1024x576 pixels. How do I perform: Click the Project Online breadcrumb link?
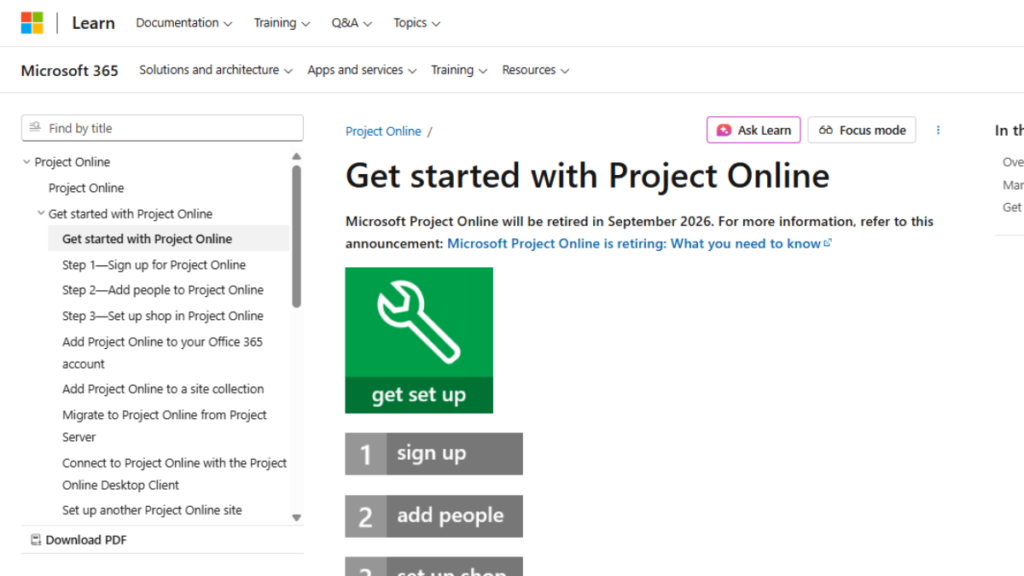[383, 130]
